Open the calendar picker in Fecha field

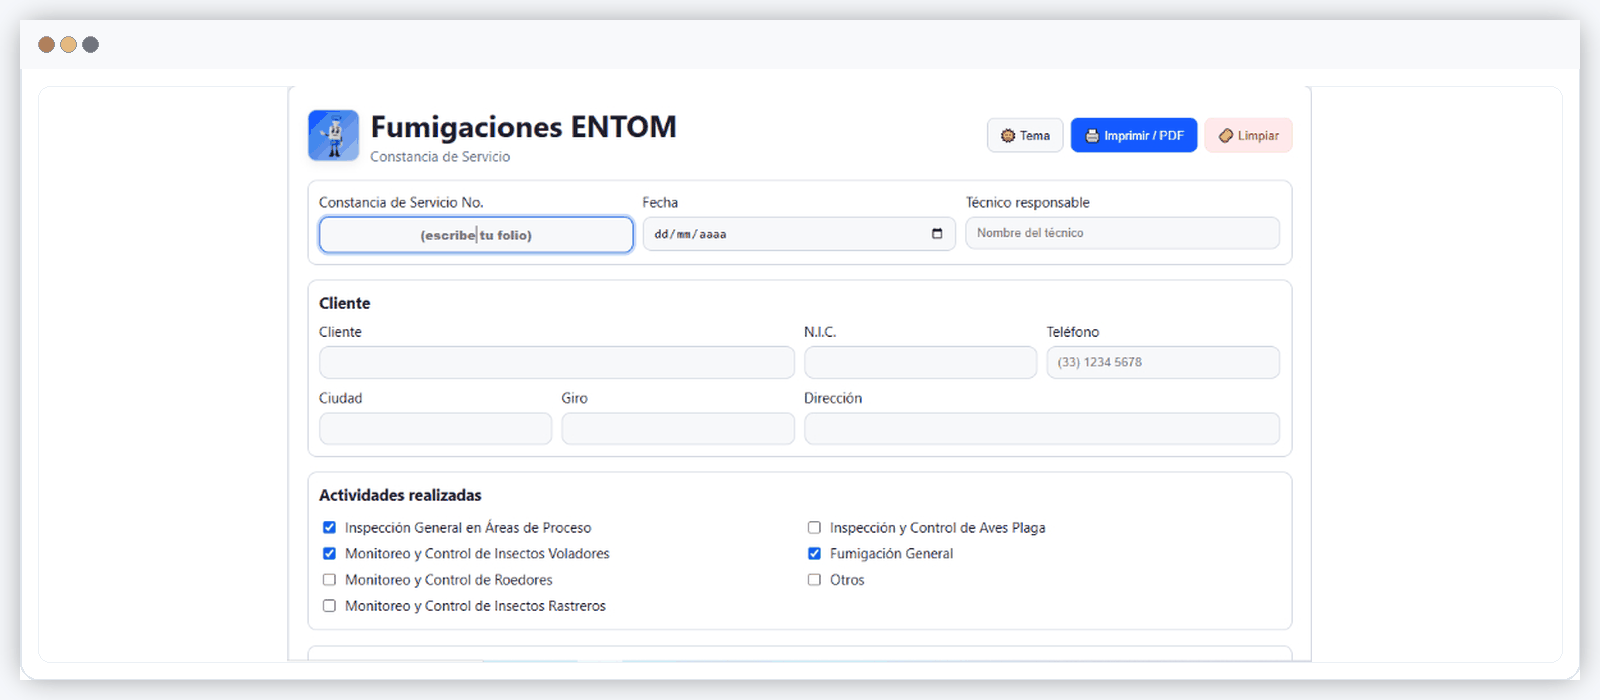pyautogui.click(x=937, y=234)
